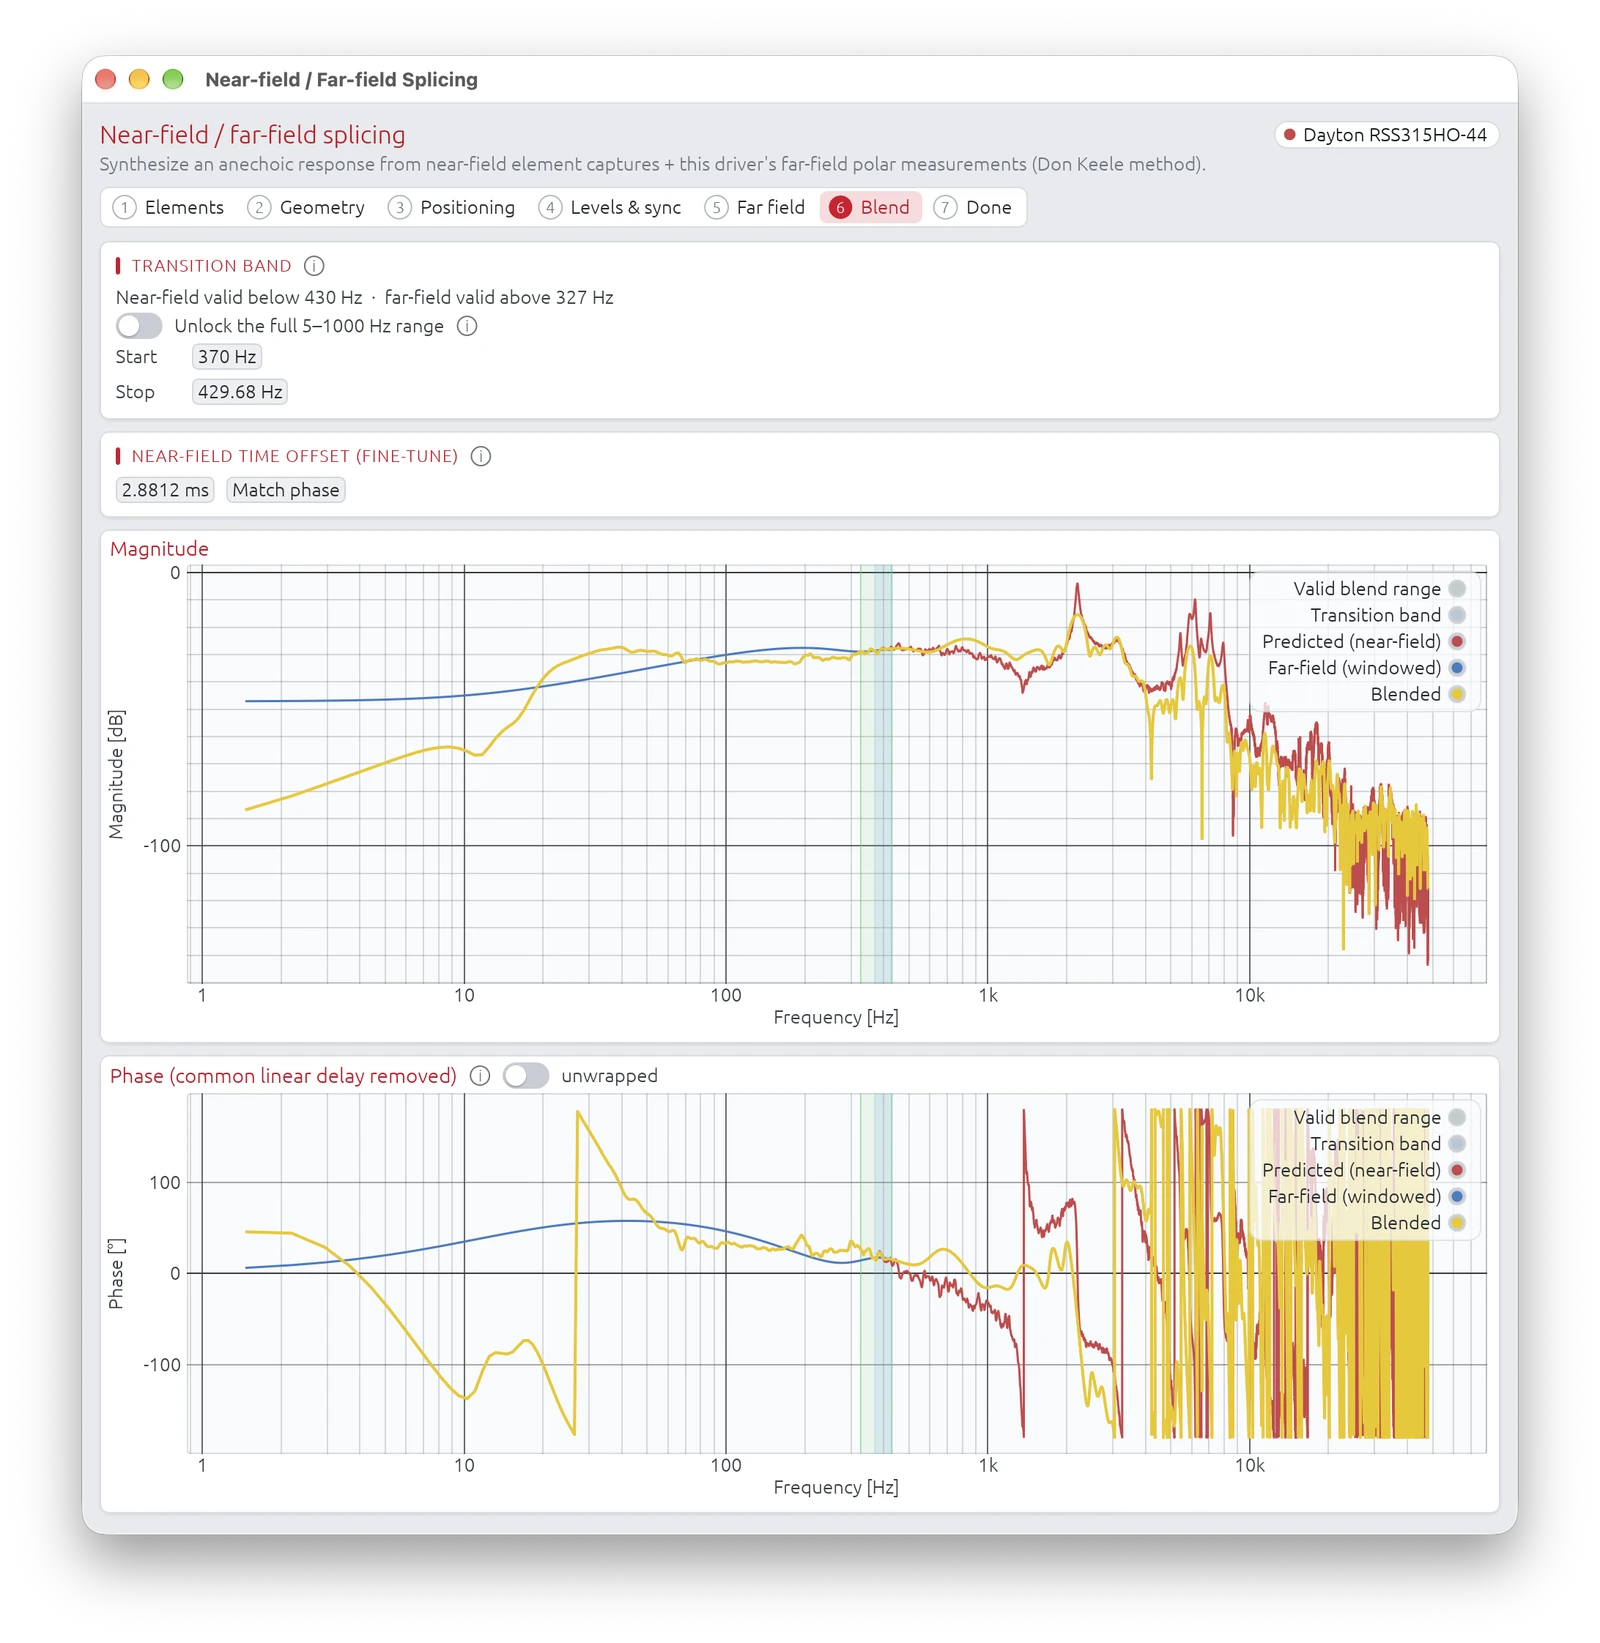Edit the Start frequency field 370 Hz
Image resolution: width=1600 pixels, height=1643 pixels.
click(x=227, y=357)
